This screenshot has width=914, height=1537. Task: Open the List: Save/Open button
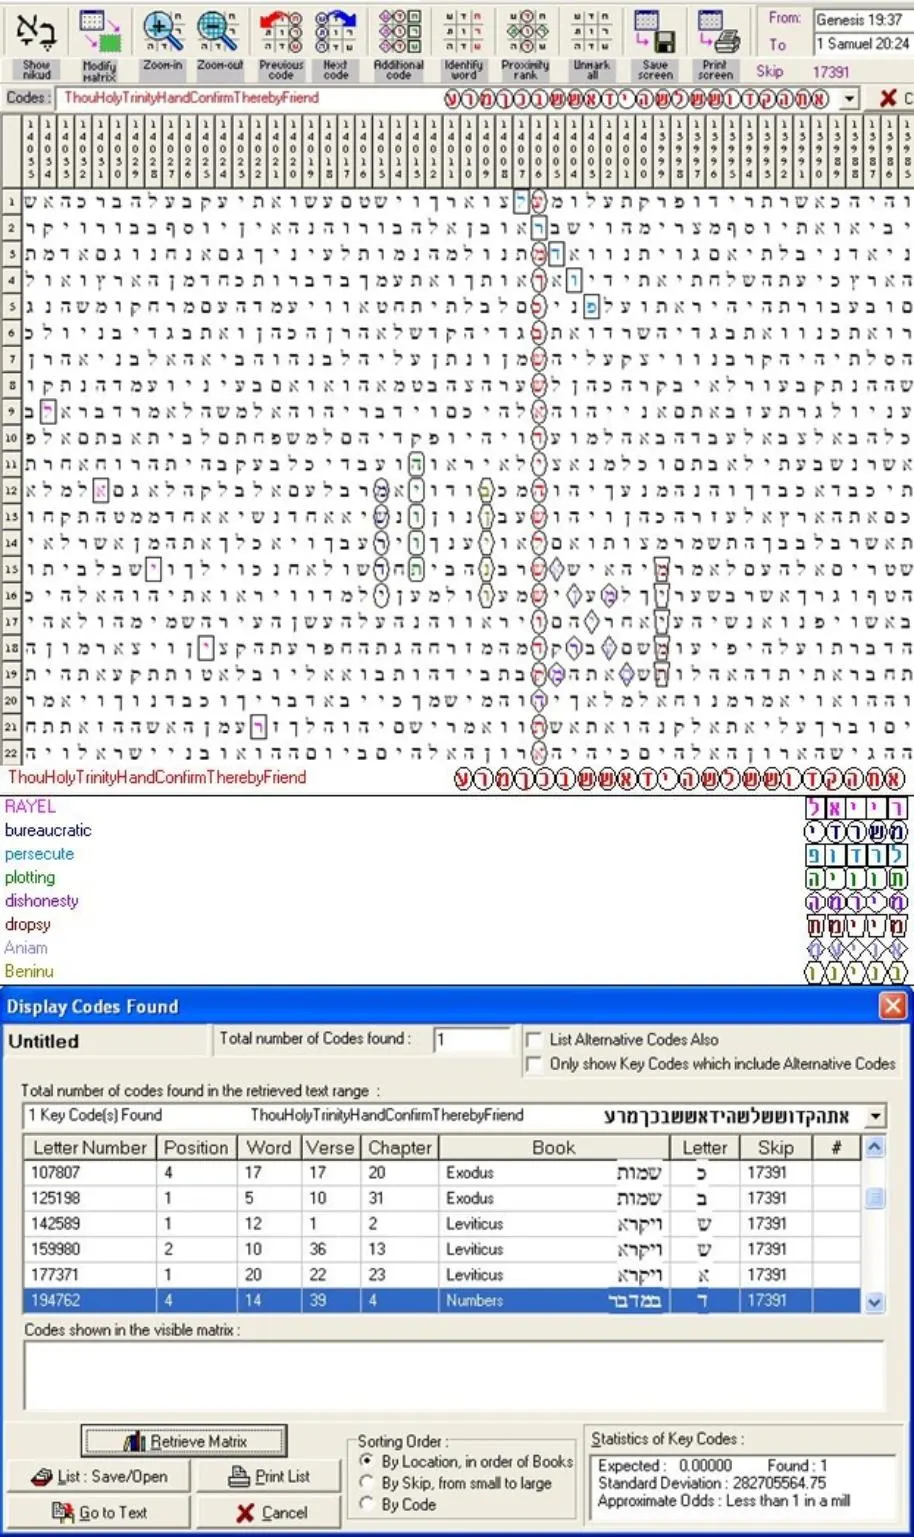coord(98,1476)
